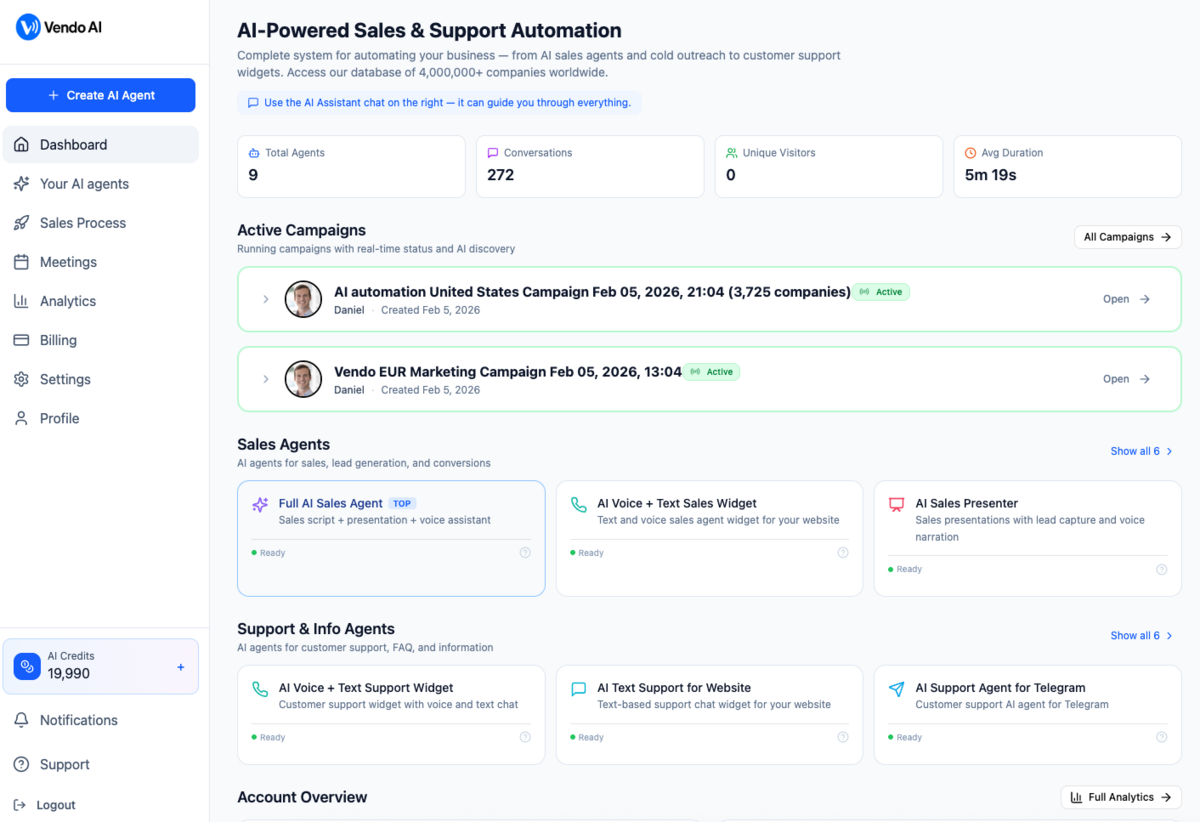
Task: Click the Logout icon at sidebar bottom
Action: pyautogui.click(x=21, y=804)
